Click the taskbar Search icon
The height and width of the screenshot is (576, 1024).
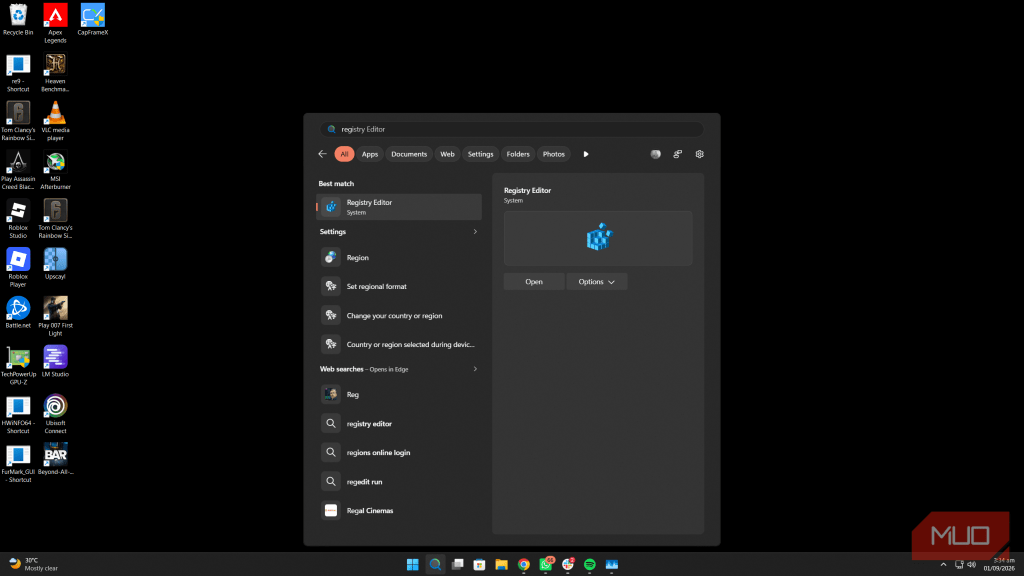coord(435,564)
